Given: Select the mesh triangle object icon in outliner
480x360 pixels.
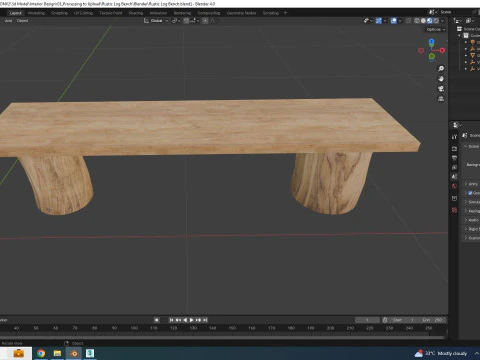Looking at the screenshot, I should tap(472, 55).
